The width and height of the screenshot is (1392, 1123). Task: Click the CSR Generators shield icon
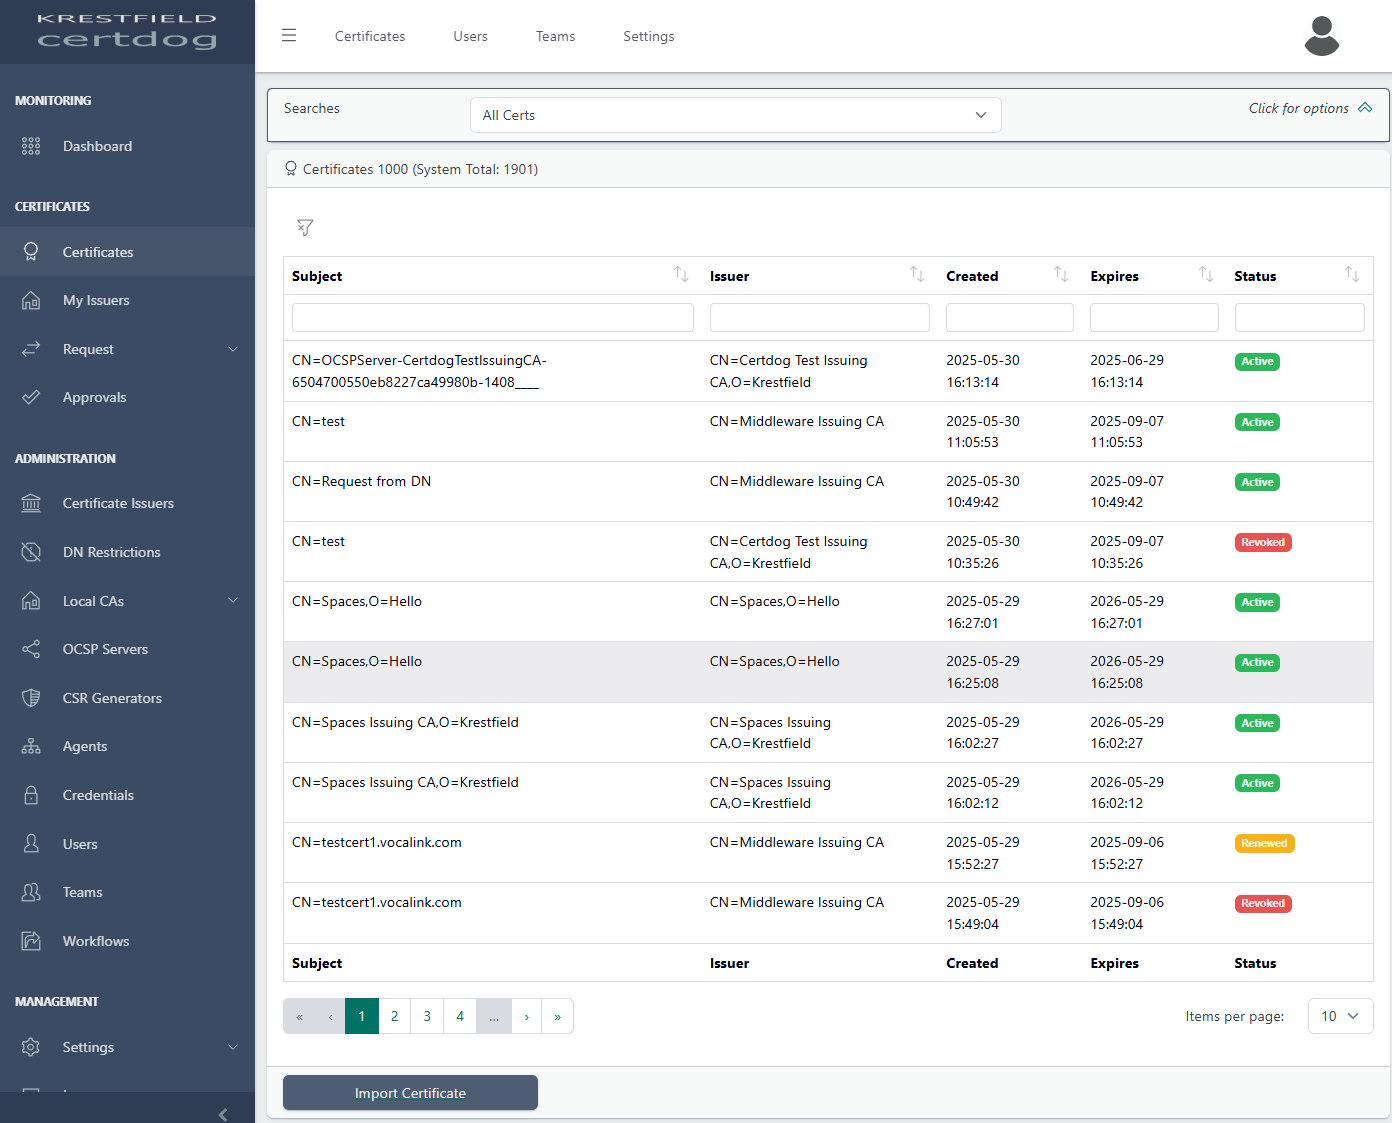click(x=31, y=698)
